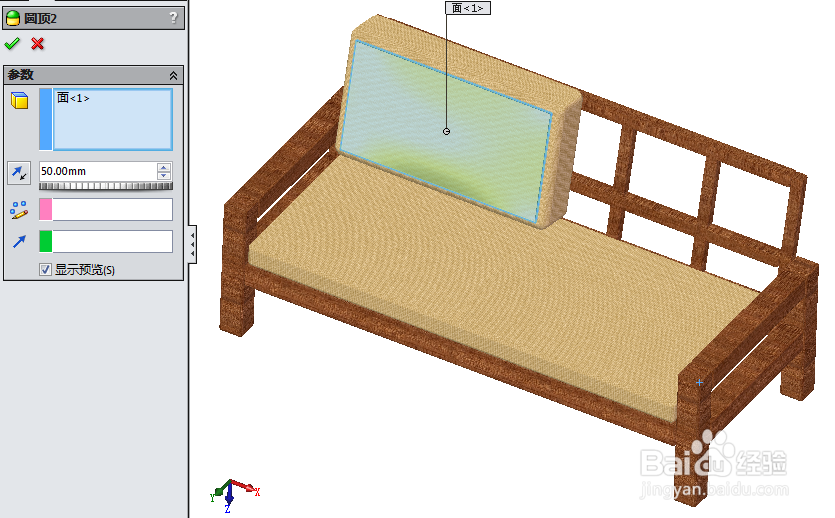Click the faces-to-dome yellow cube icon
This screenshot has height=518, width=835.
point(20,100)
